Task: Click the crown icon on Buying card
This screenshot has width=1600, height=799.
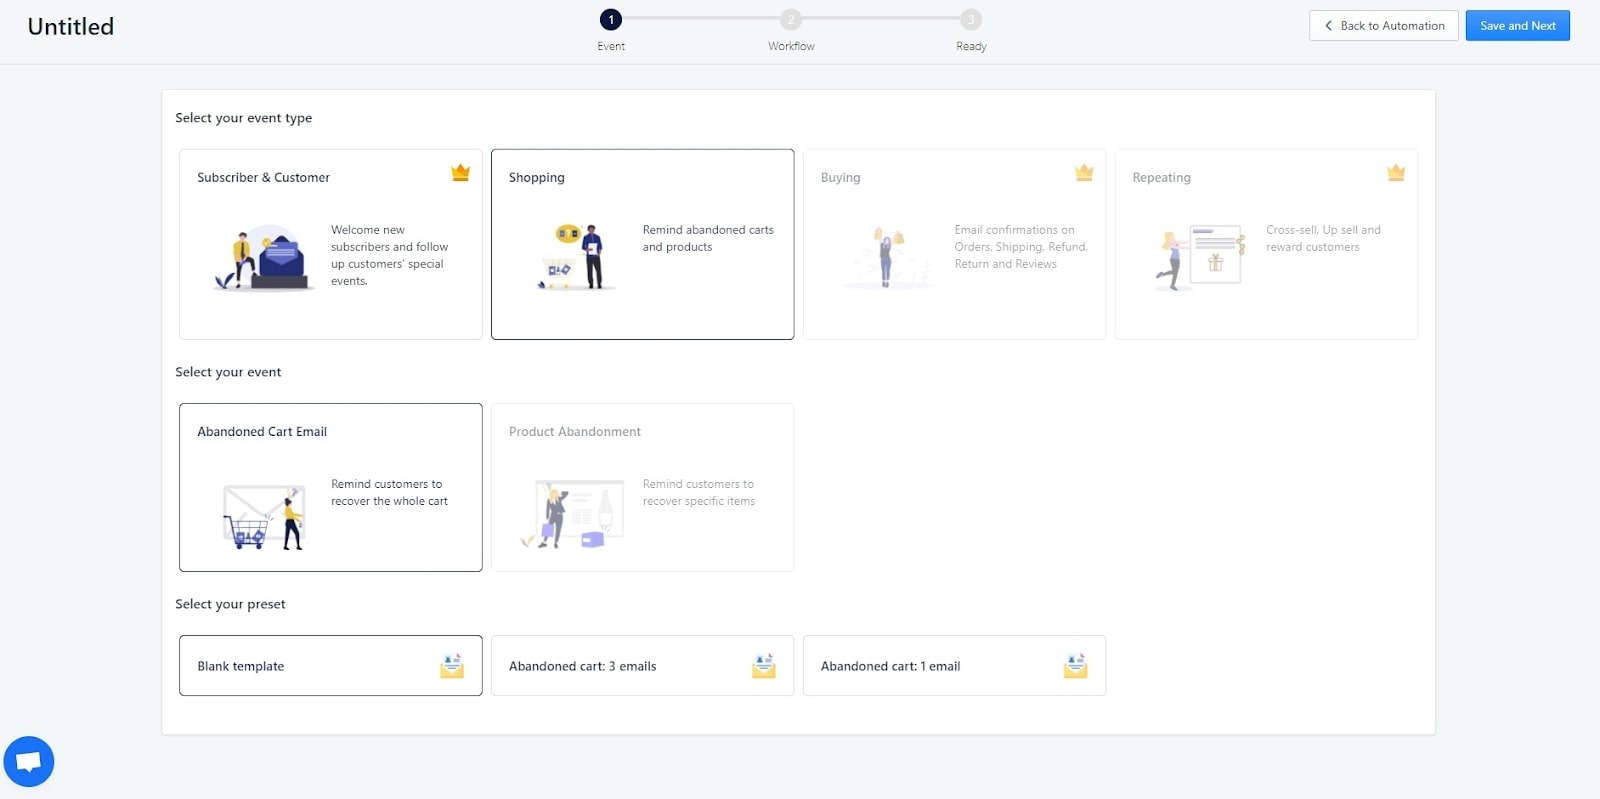Action: pyautogui.click(x=1084, y=173)
